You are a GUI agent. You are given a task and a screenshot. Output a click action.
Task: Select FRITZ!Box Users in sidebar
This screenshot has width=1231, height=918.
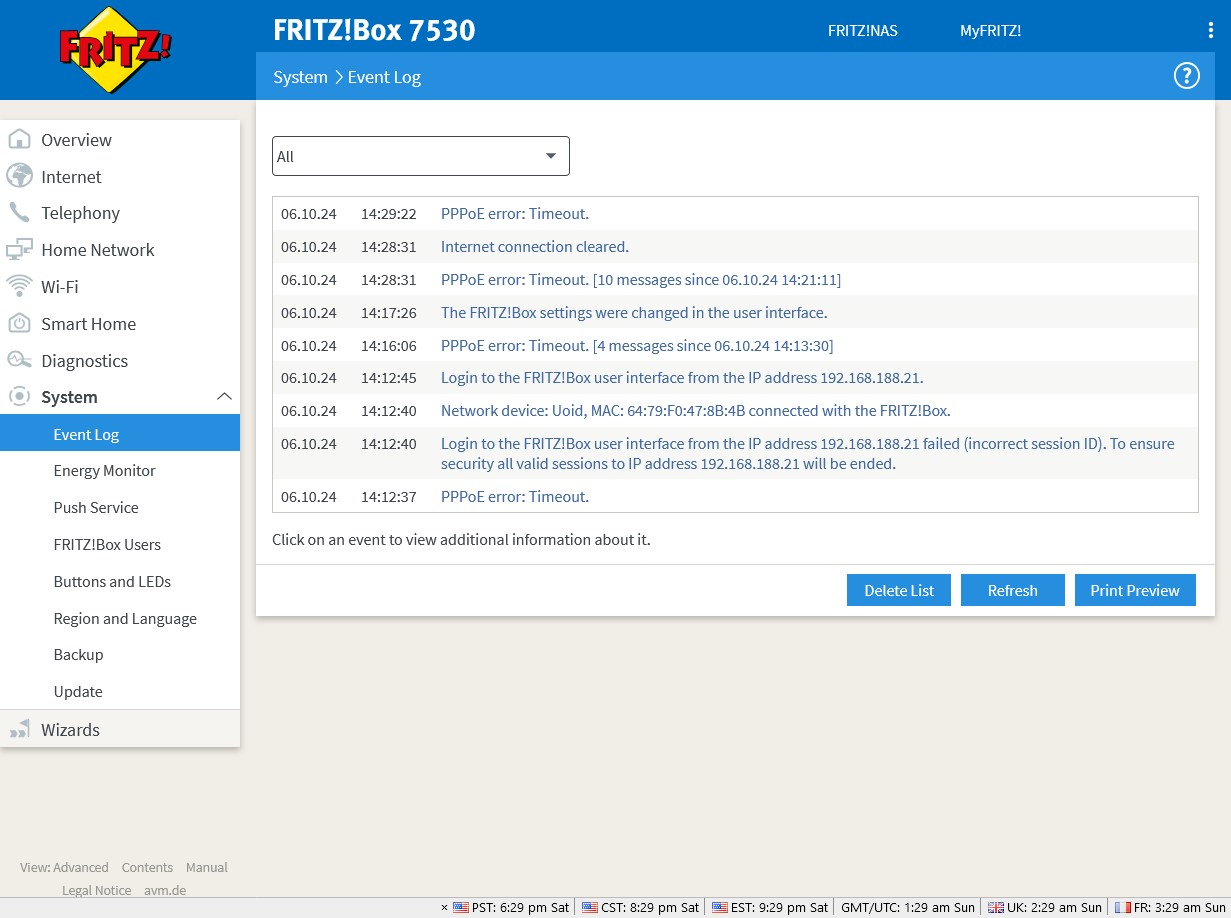[x=107, y=544]
